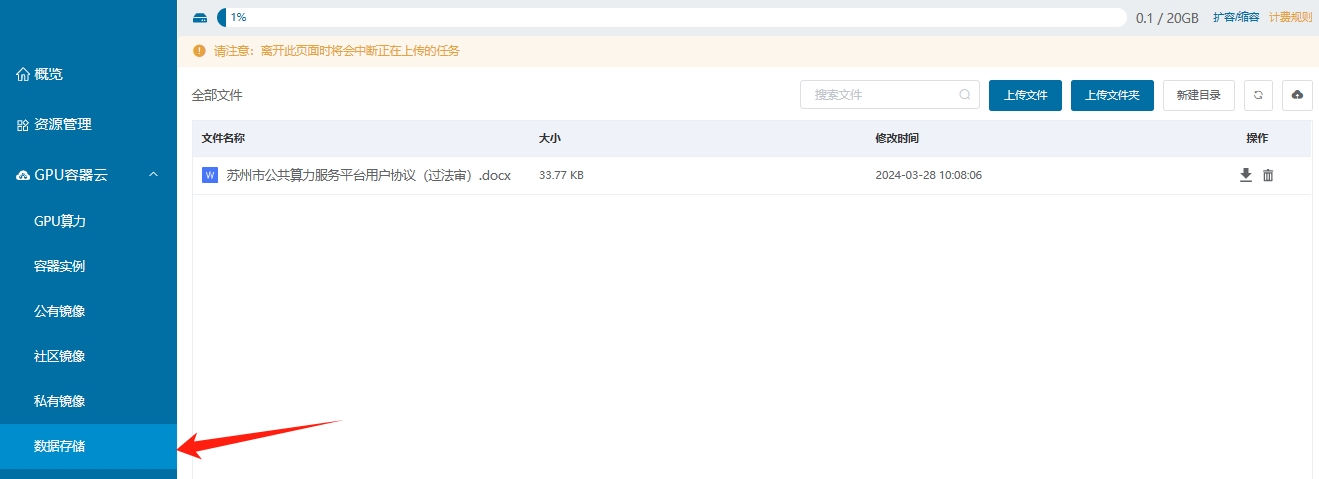The image size is (1319, 479).
Task: Click the 1% storage usage progress bar
Action: coord(671,17)
